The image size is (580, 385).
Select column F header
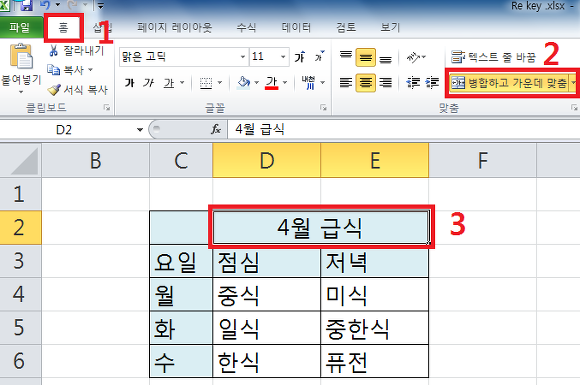(482, 161)
